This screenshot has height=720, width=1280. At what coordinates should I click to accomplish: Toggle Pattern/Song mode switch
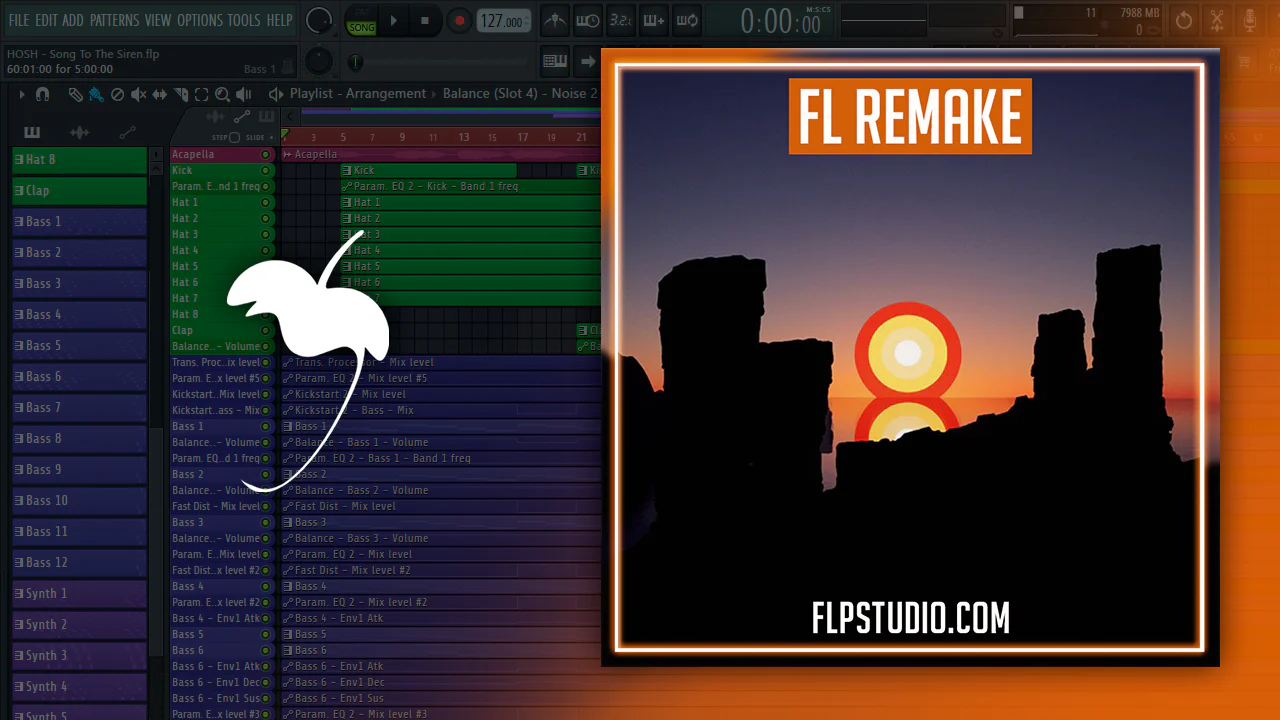coord(361,21)
